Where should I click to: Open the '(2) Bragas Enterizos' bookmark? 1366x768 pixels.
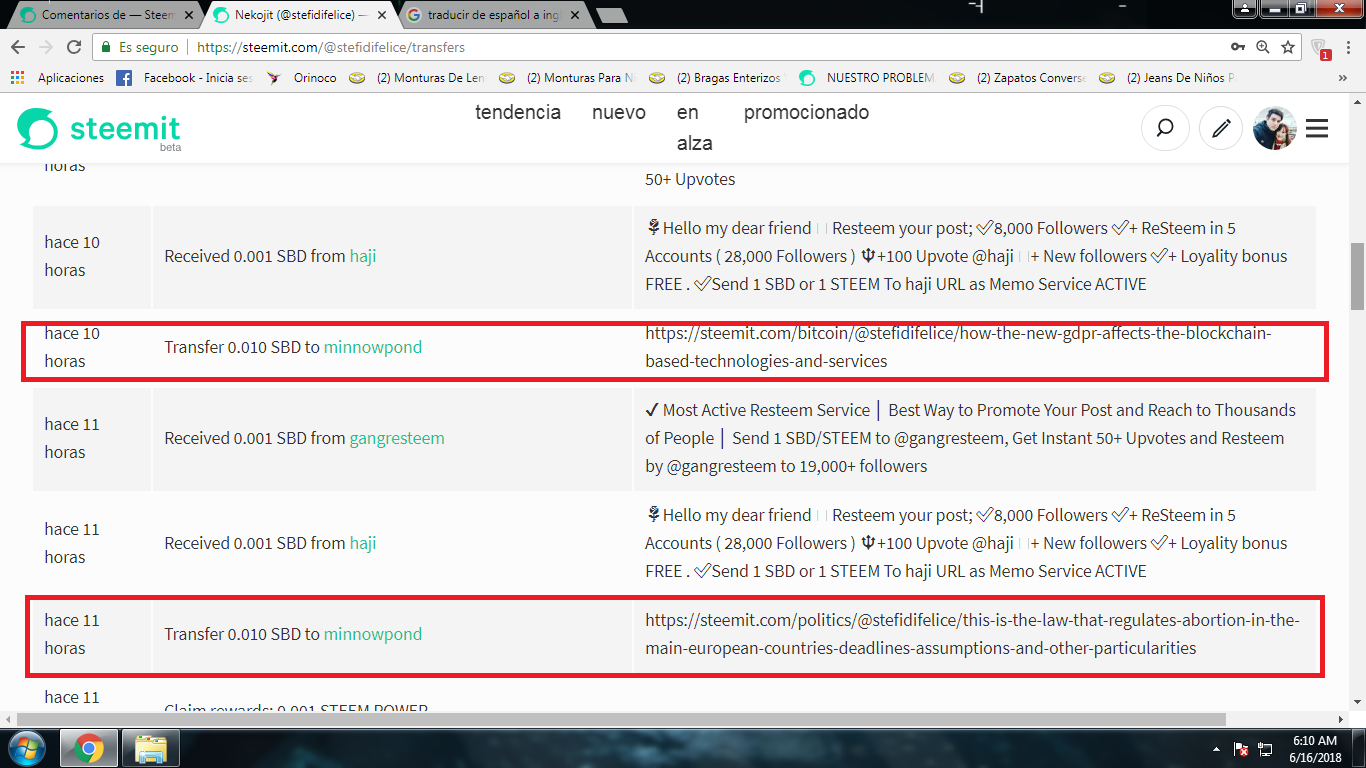(x=718, y=78)
